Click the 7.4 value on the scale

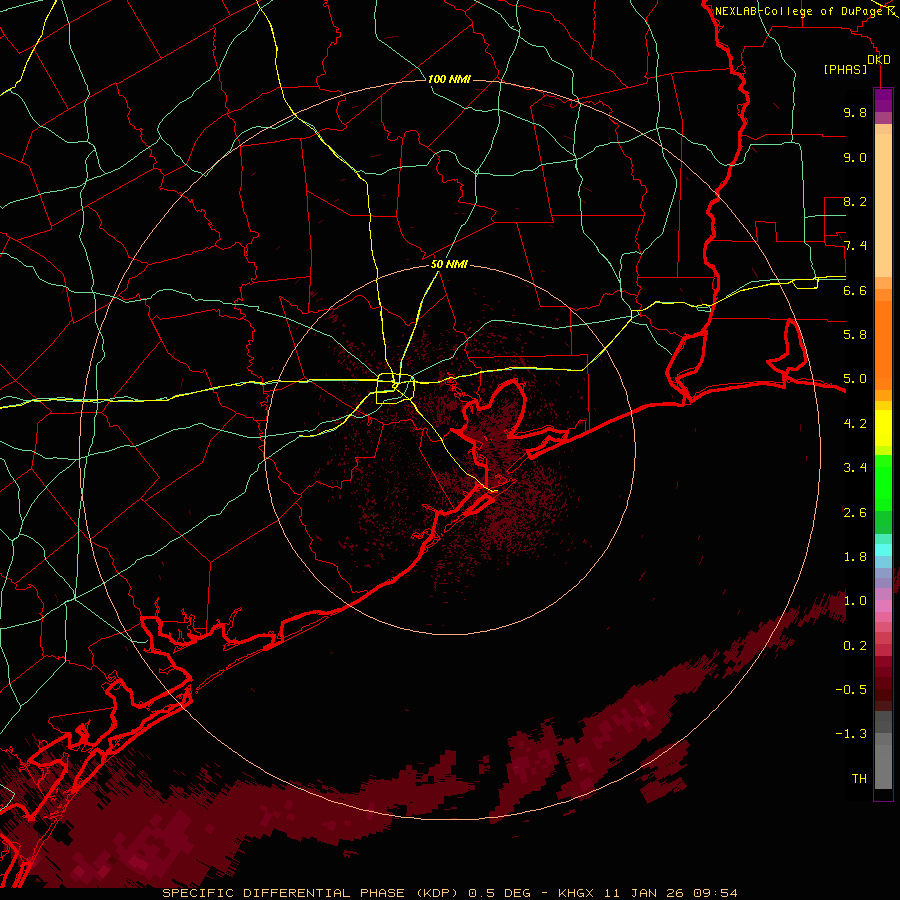(855, 246)
